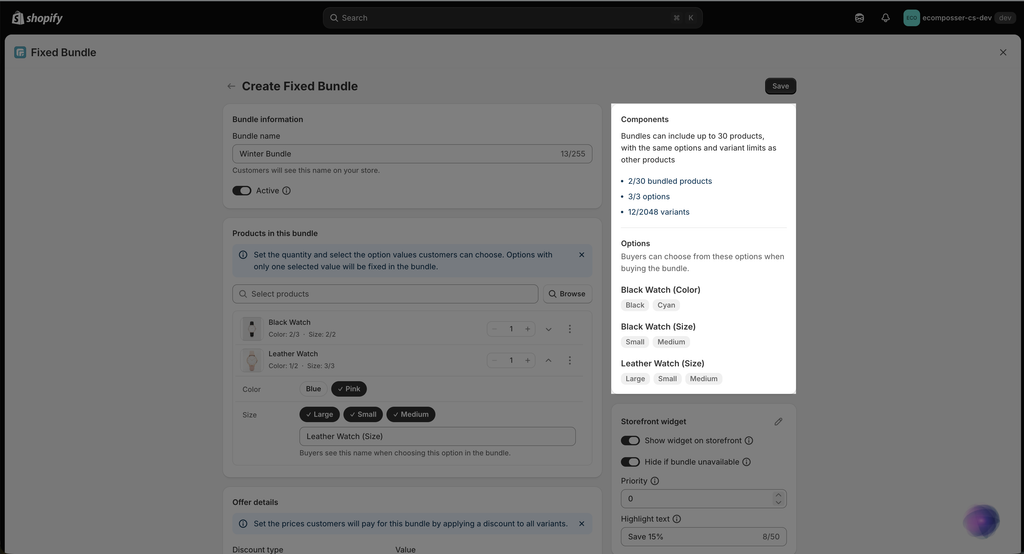Screen dimensions: 1024x554
Task: Toggle the Active bundle switch
Action: tap(242, 191)
